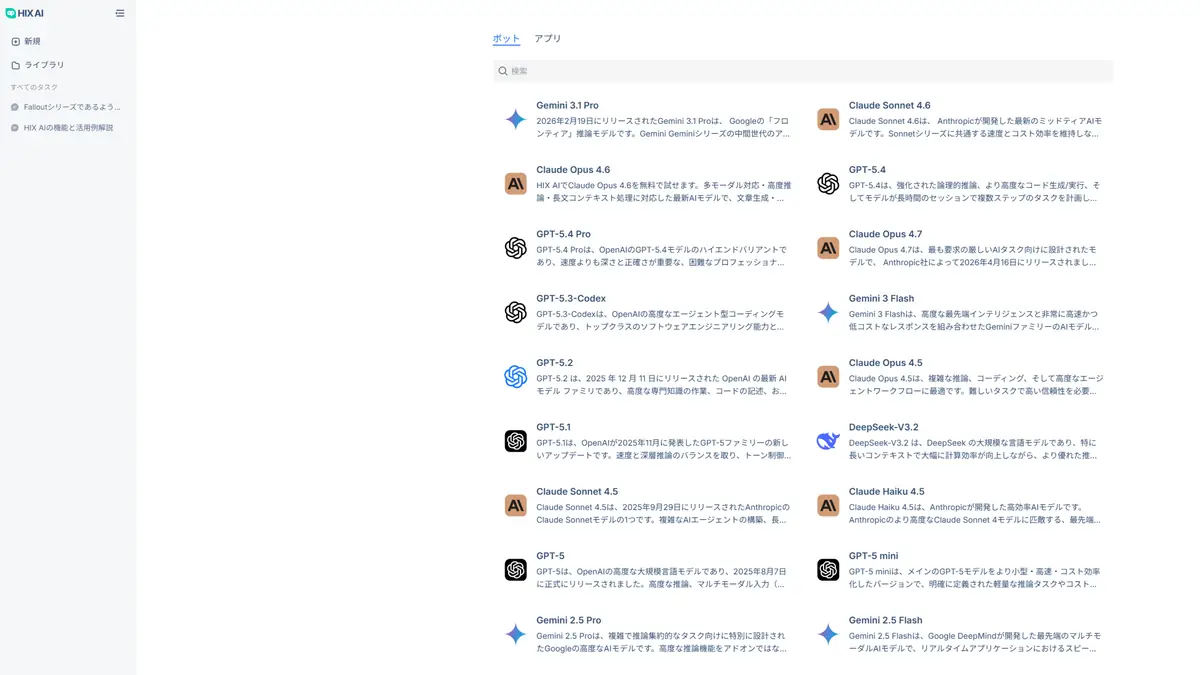Viewport: 1200px width, 675px height.
Task: Select the Gemini 3.1 Pro star icon
Action: point(515,119)
